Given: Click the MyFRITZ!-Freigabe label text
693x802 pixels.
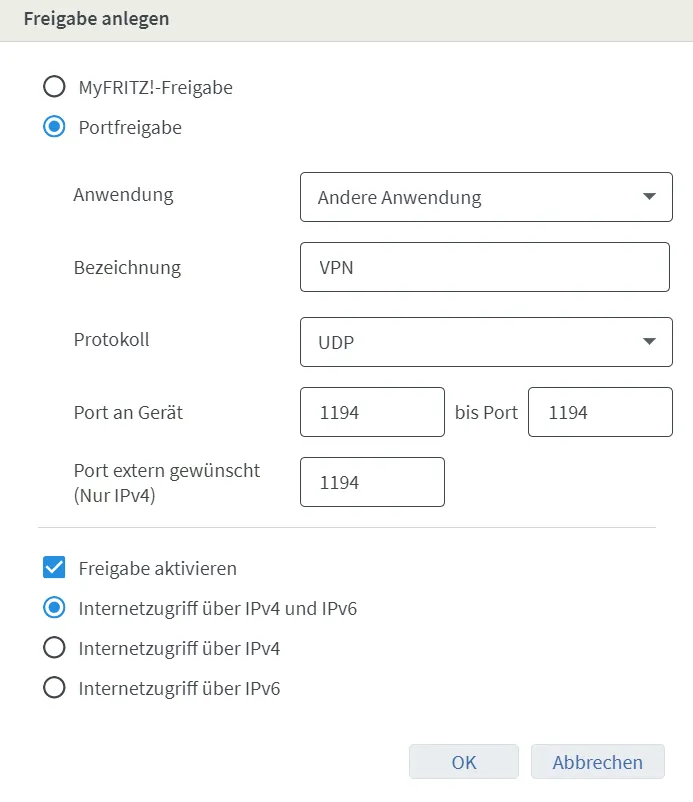Looking at the screenshot, I should pyautogui.click(x=155, y=87).
